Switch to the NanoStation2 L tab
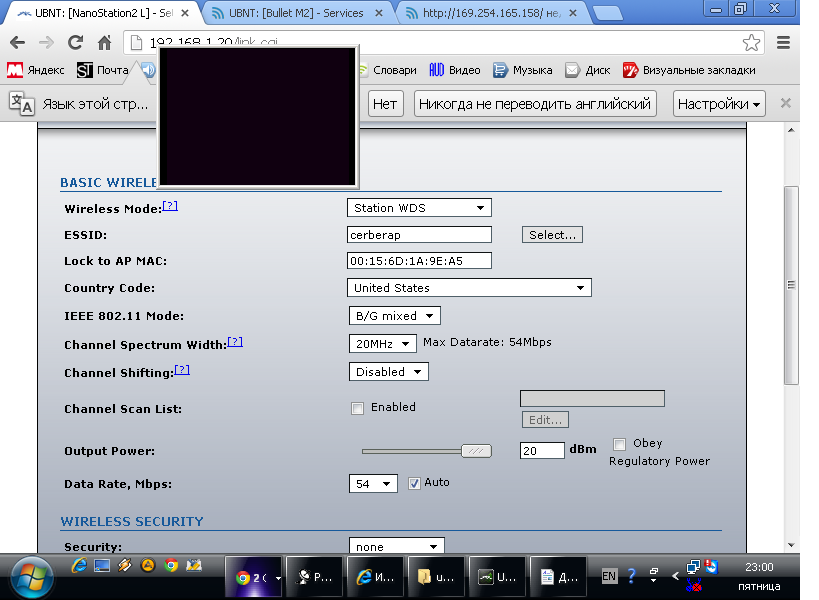 [99, 13]
